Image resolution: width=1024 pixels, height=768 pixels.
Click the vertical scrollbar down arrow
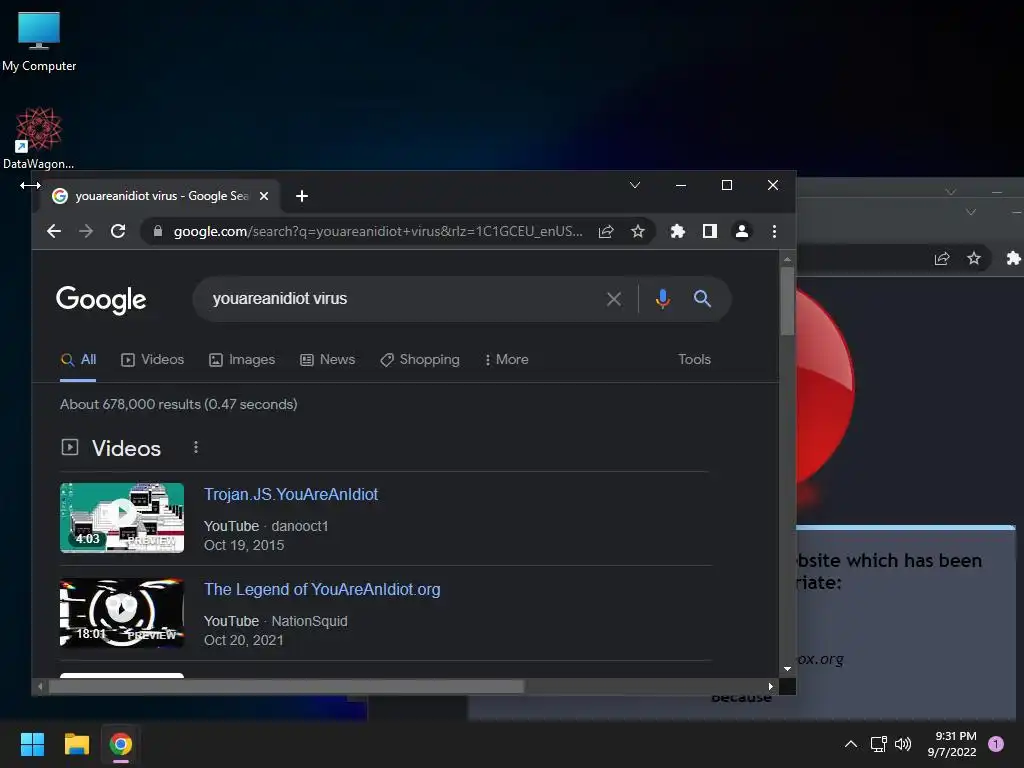[787, 669]
